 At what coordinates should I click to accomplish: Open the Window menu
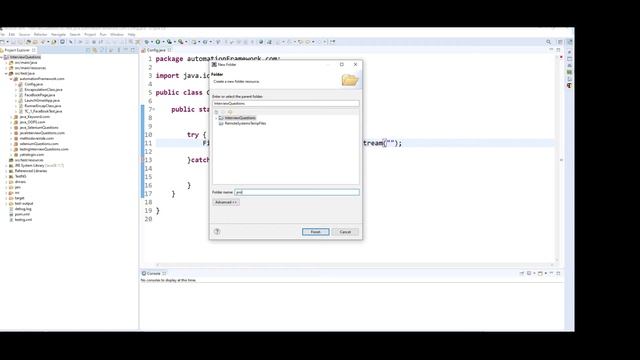[x=117, y=35]
